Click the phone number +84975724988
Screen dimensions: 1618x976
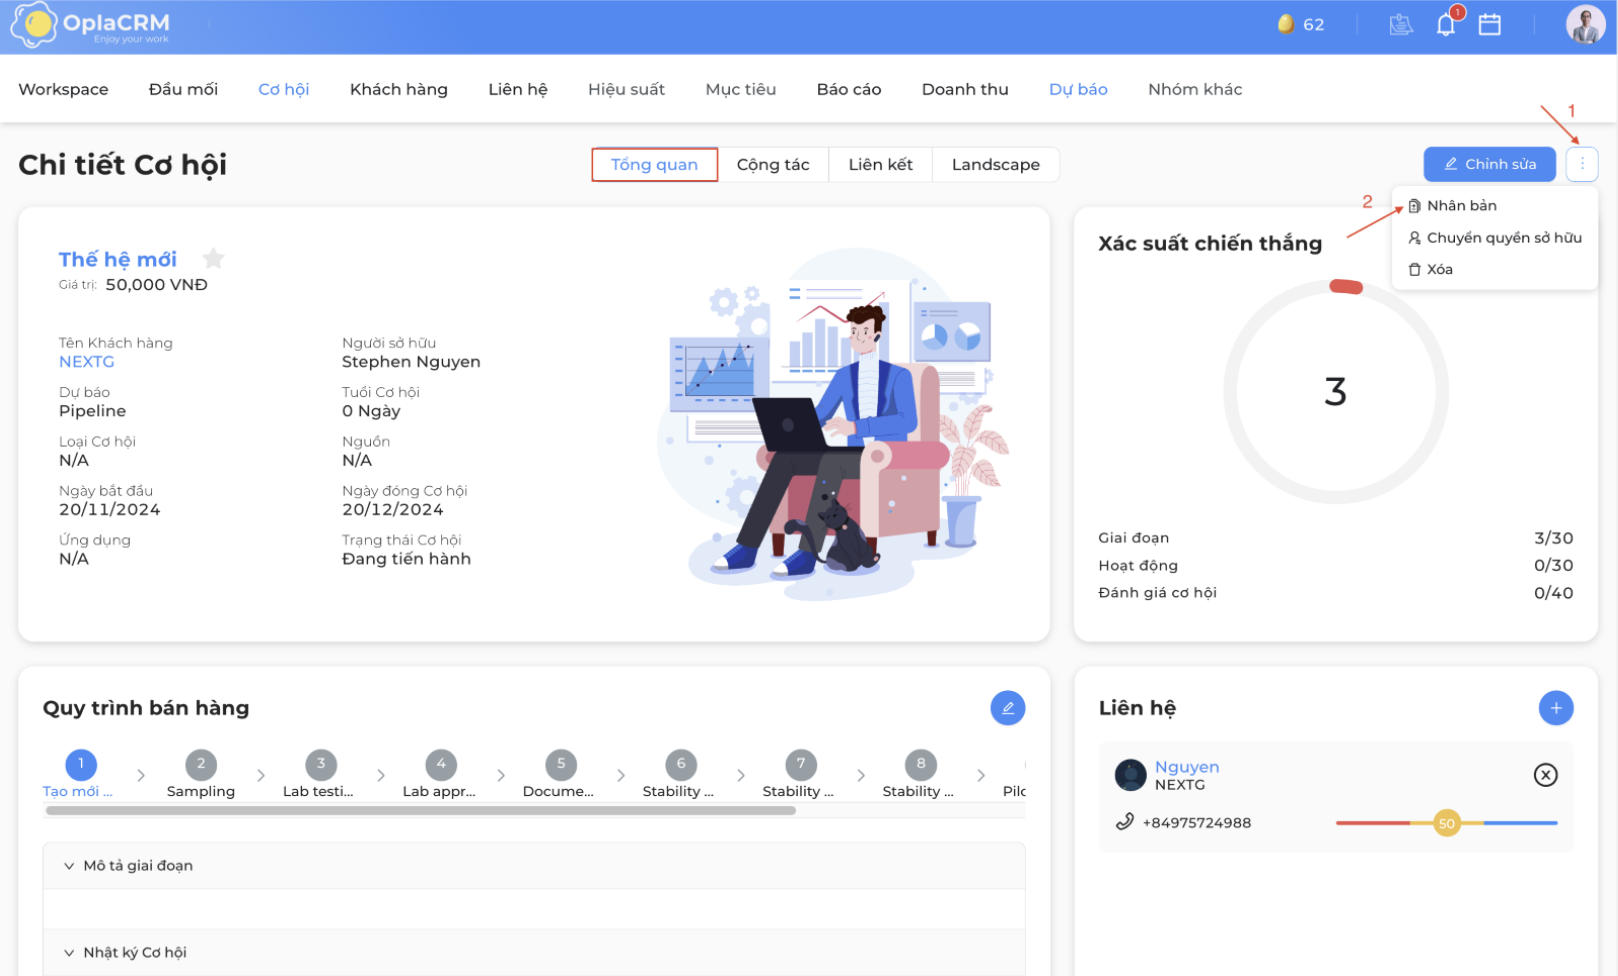[x=1197, y=823]
